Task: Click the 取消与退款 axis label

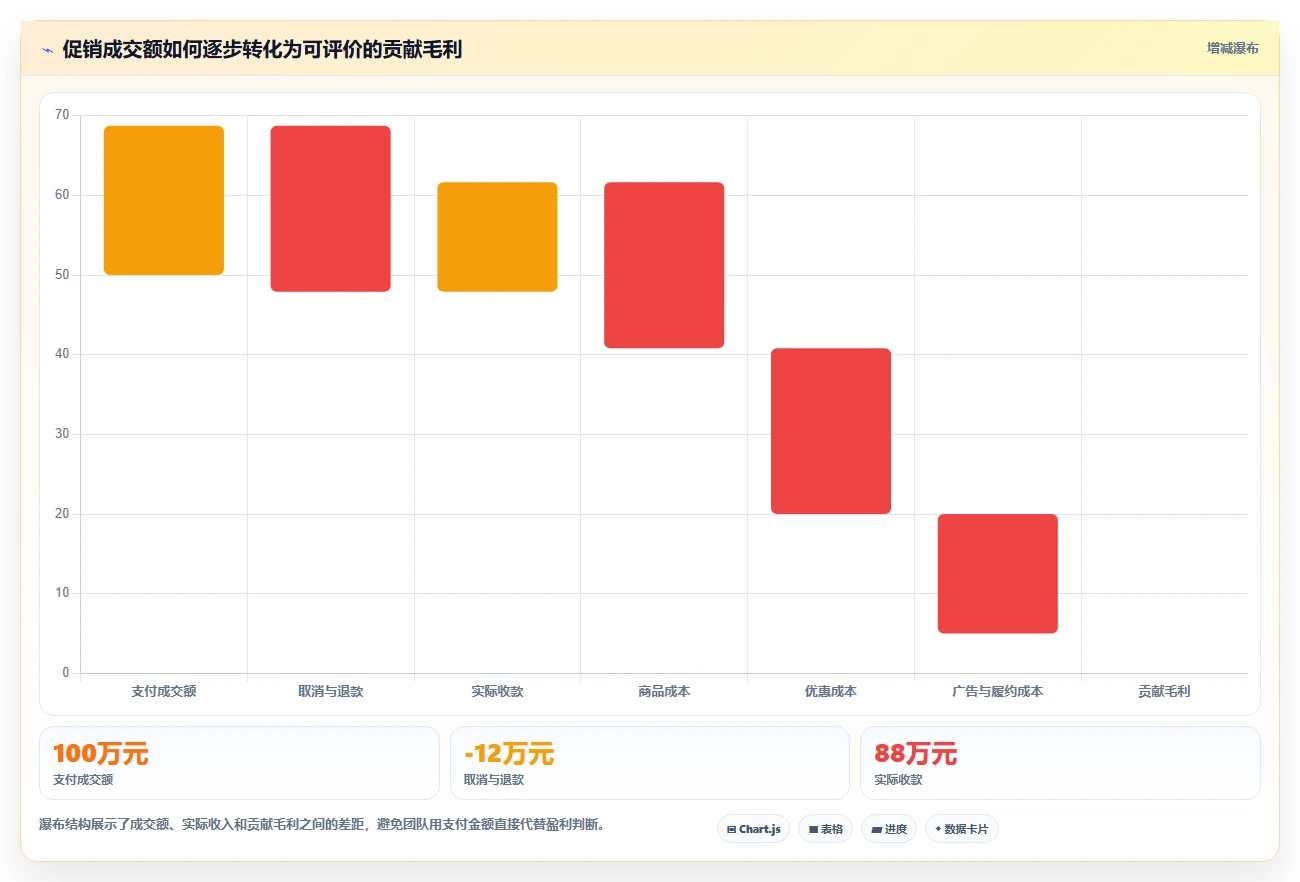Action: pos(330,691)
